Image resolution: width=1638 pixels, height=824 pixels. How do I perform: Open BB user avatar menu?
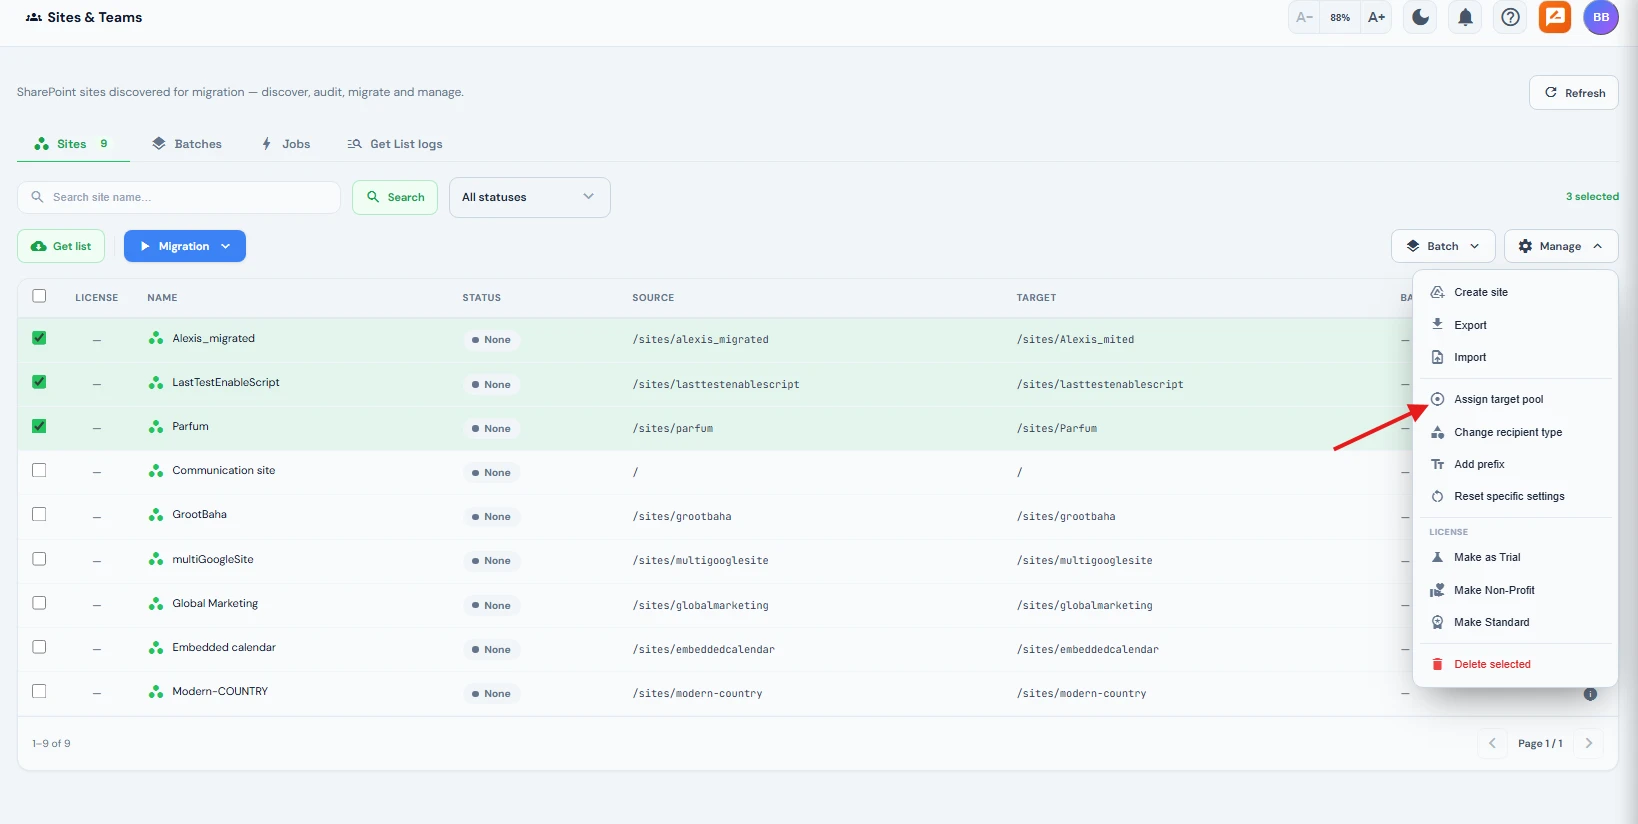(1601, 17)
